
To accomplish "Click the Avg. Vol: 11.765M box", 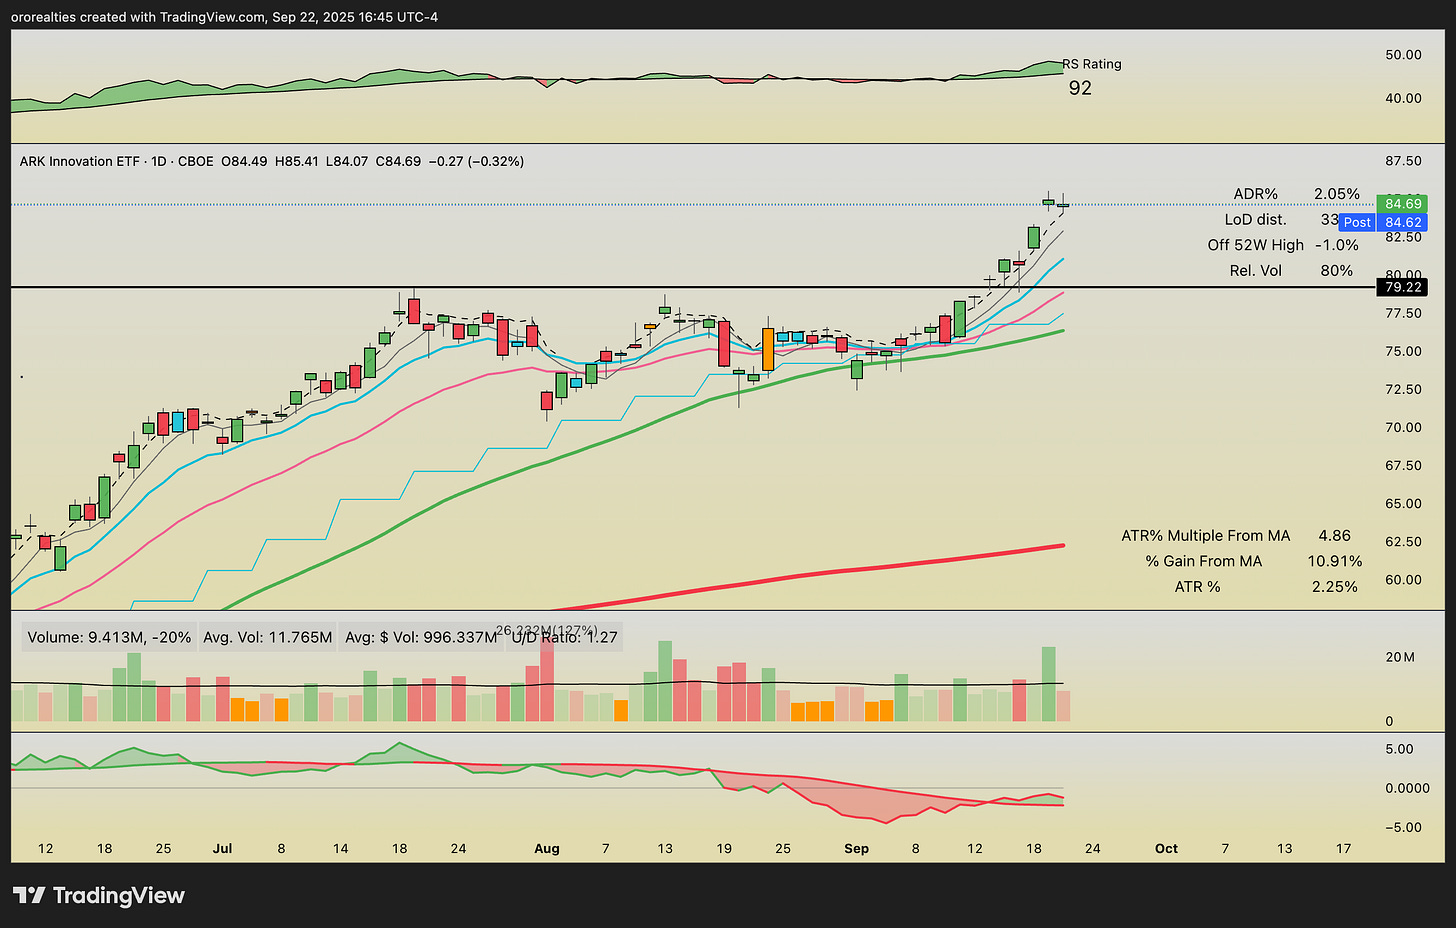I will [x=268, y=637].
